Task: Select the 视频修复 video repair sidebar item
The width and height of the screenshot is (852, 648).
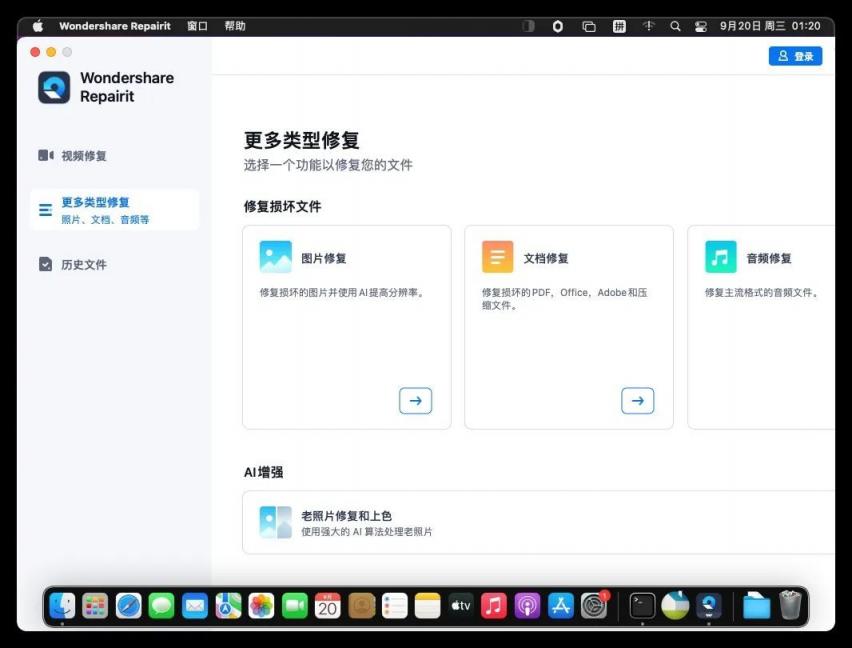Action: pyautogui.click(x=84, y=156)
